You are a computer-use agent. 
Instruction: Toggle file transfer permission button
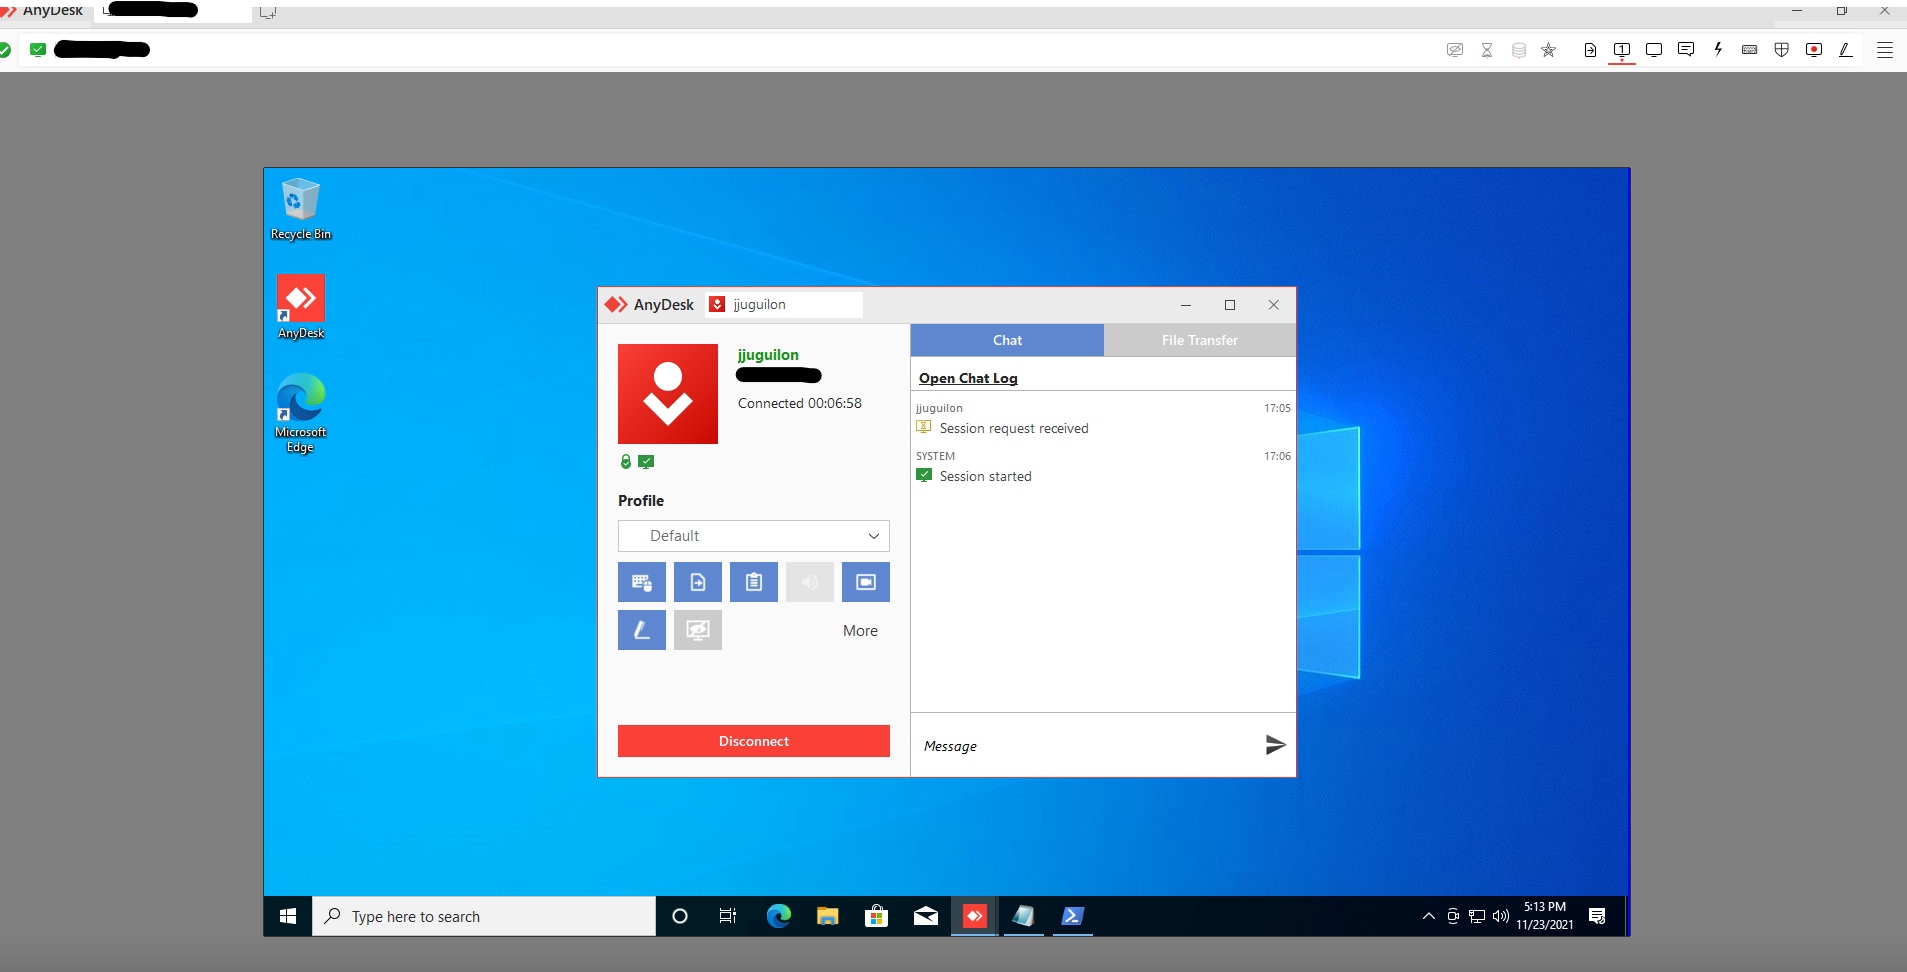point(698,582)
